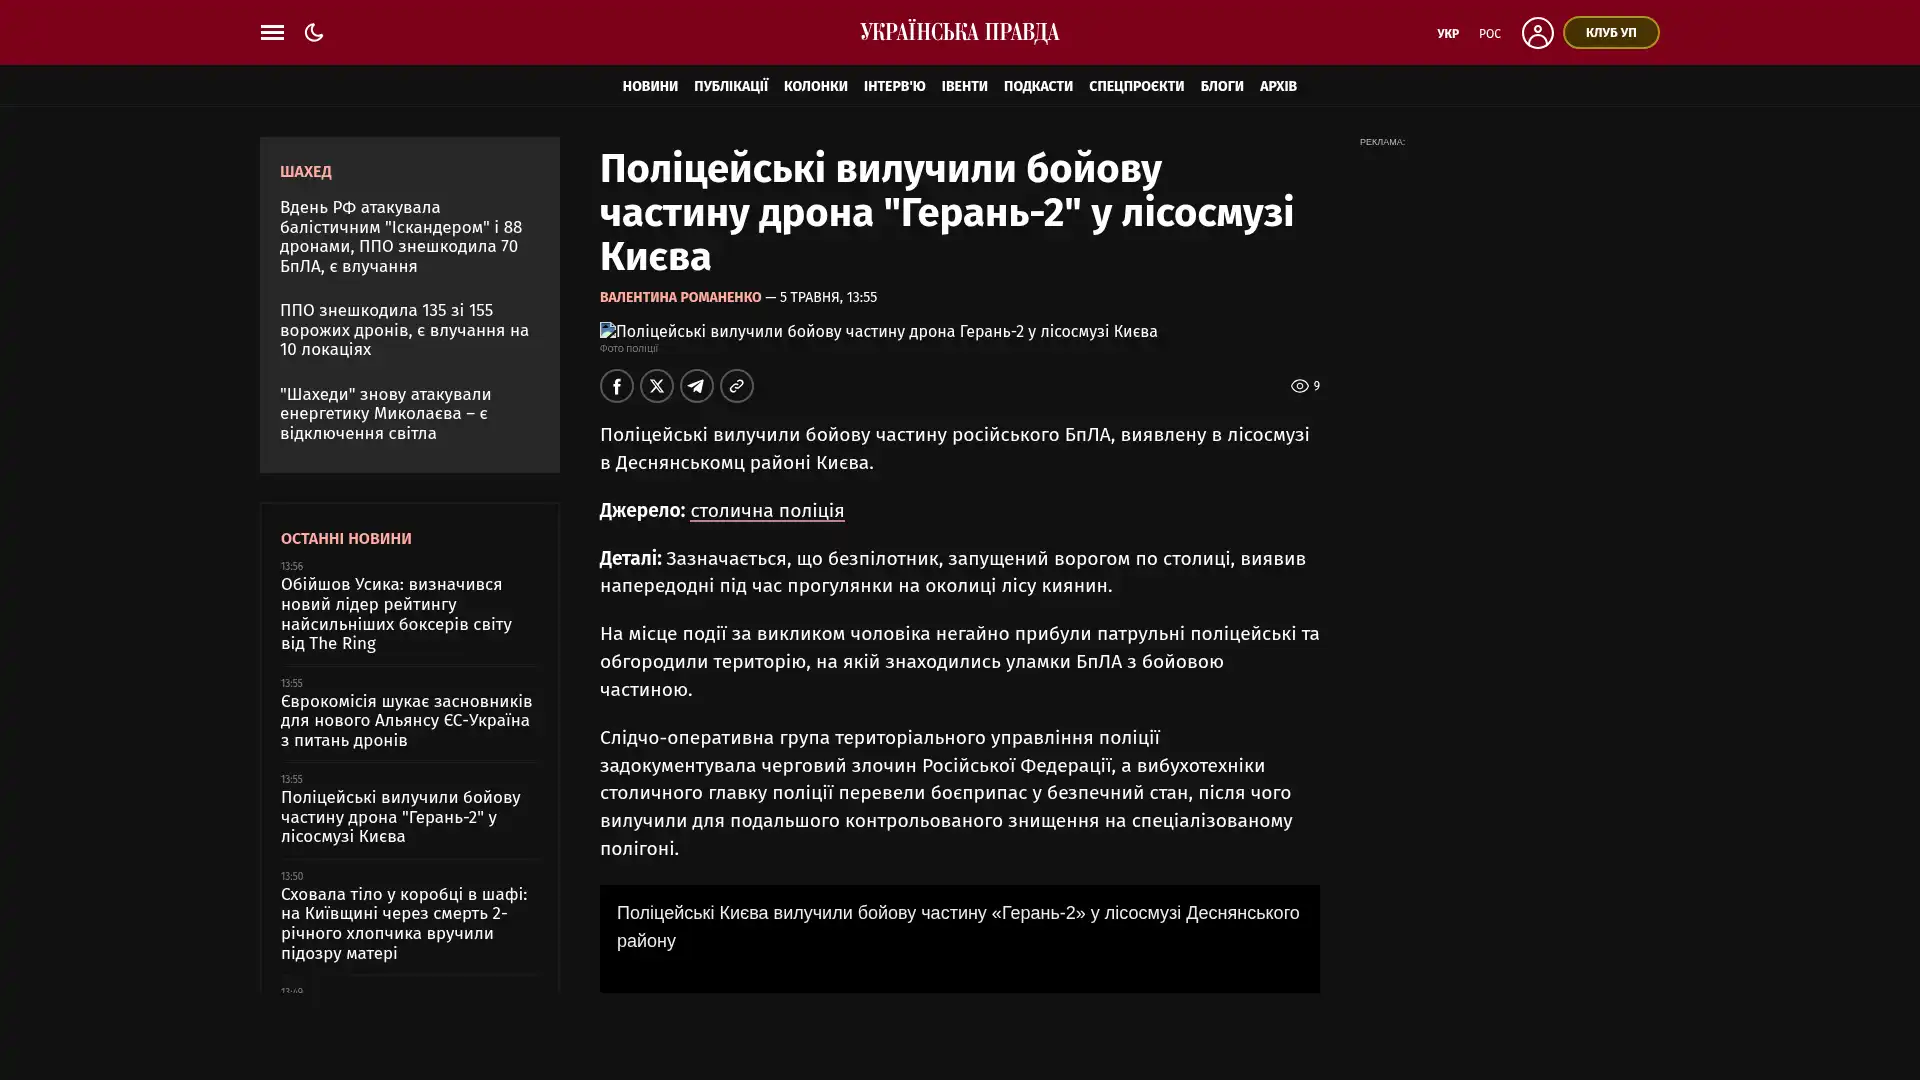
Task: Switch language to РОС
Action: pyautogui.click(x=1490, y=33)
